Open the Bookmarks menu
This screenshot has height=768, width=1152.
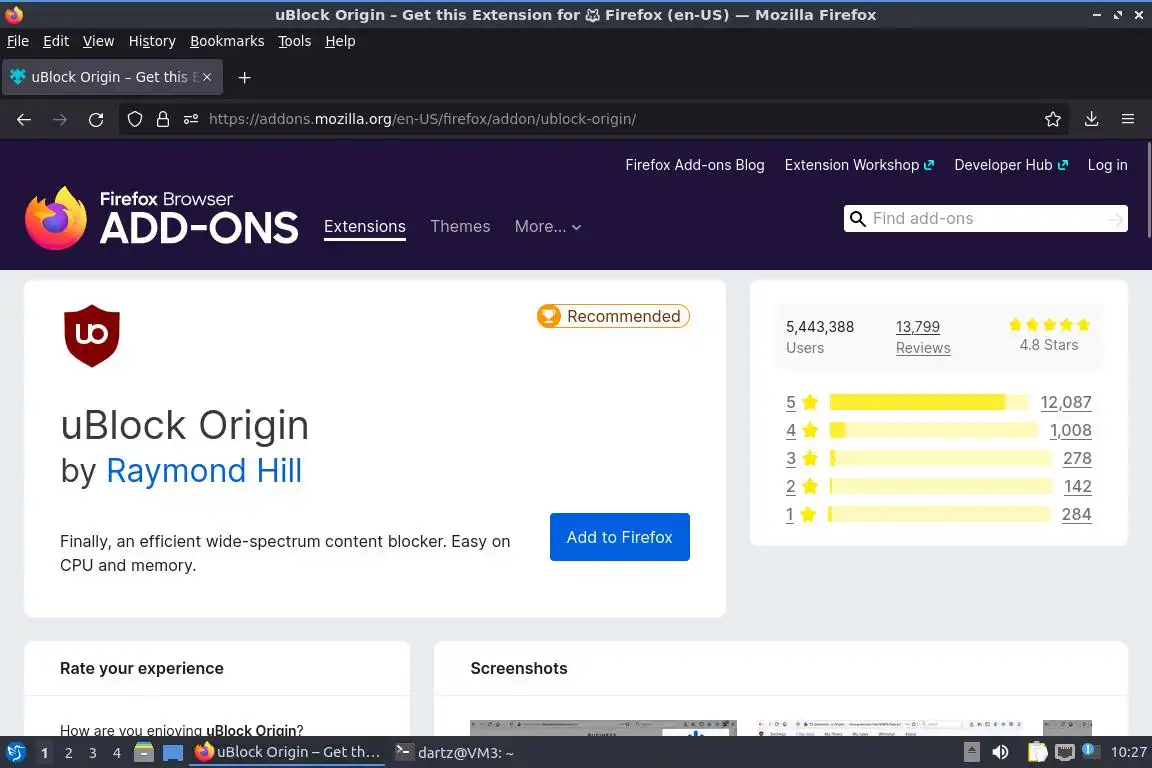(x=227, y=41)
